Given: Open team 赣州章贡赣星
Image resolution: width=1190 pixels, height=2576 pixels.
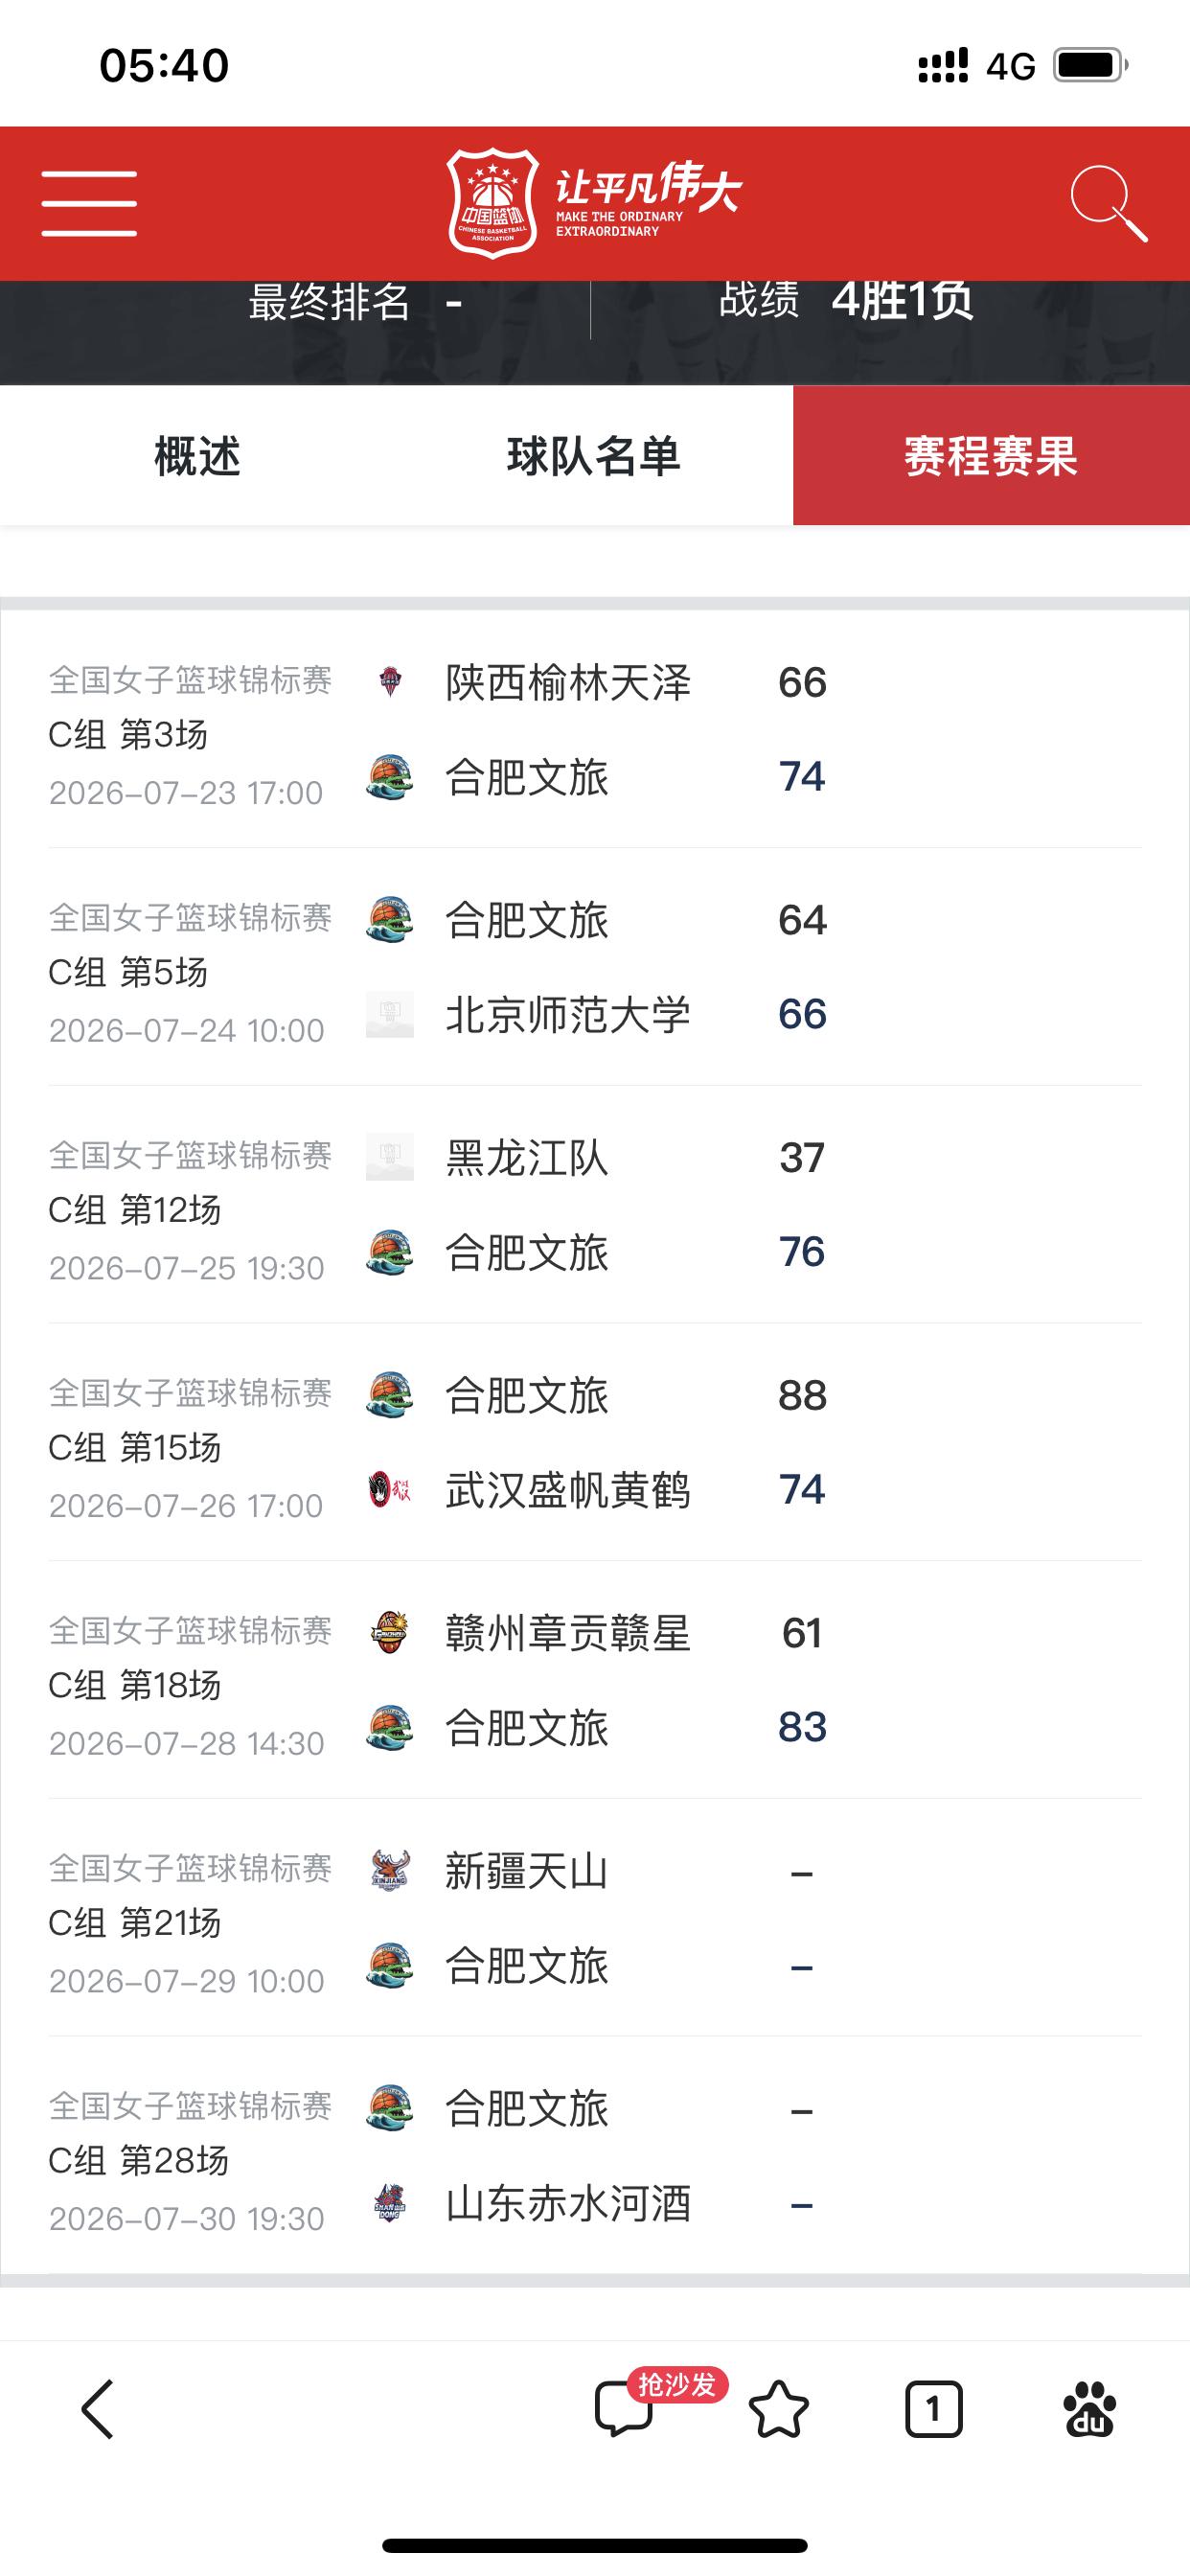Looking at the screenshot, I should coord(568,1633).
